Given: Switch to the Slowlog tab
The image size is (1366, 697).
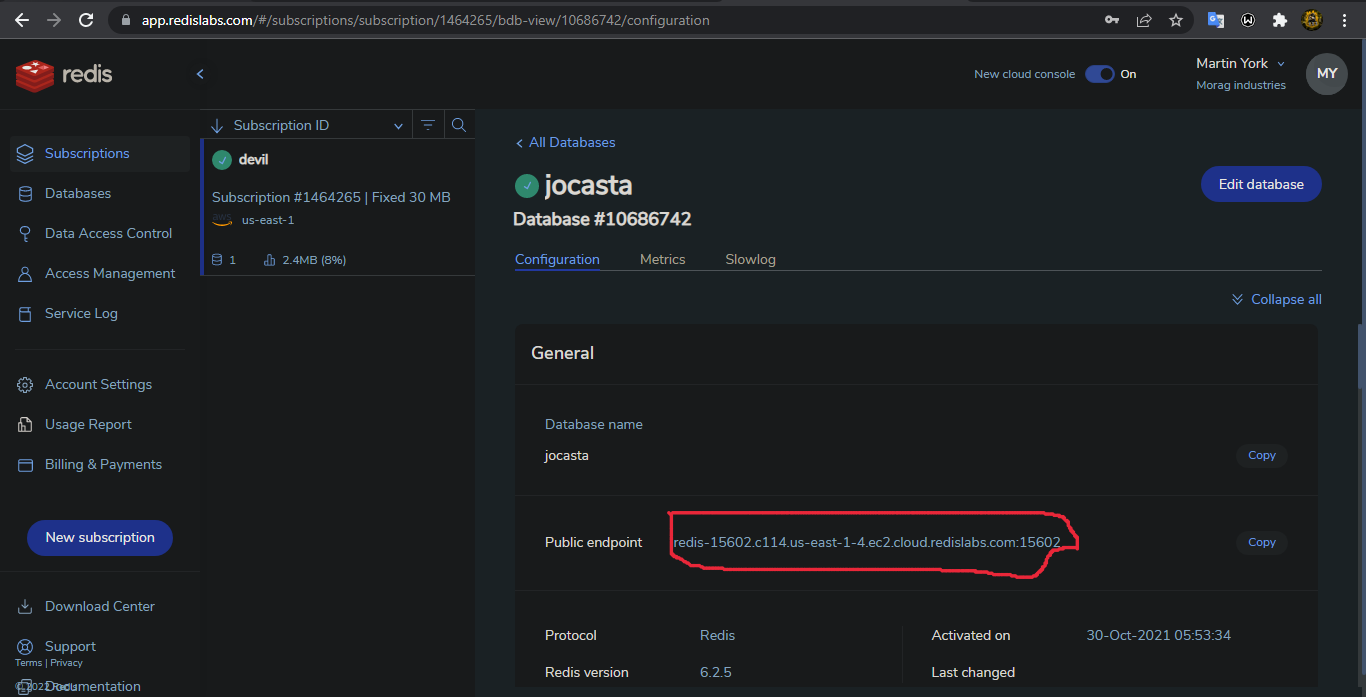Looking at the screenshot, I should tap(750, 259).
